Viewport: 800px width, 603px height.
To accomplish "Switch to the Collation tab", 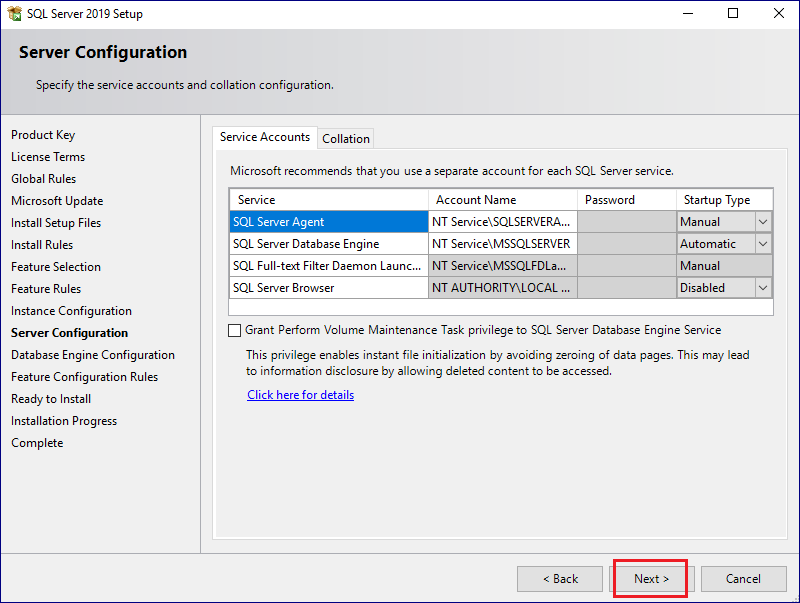I will [346, 139].
